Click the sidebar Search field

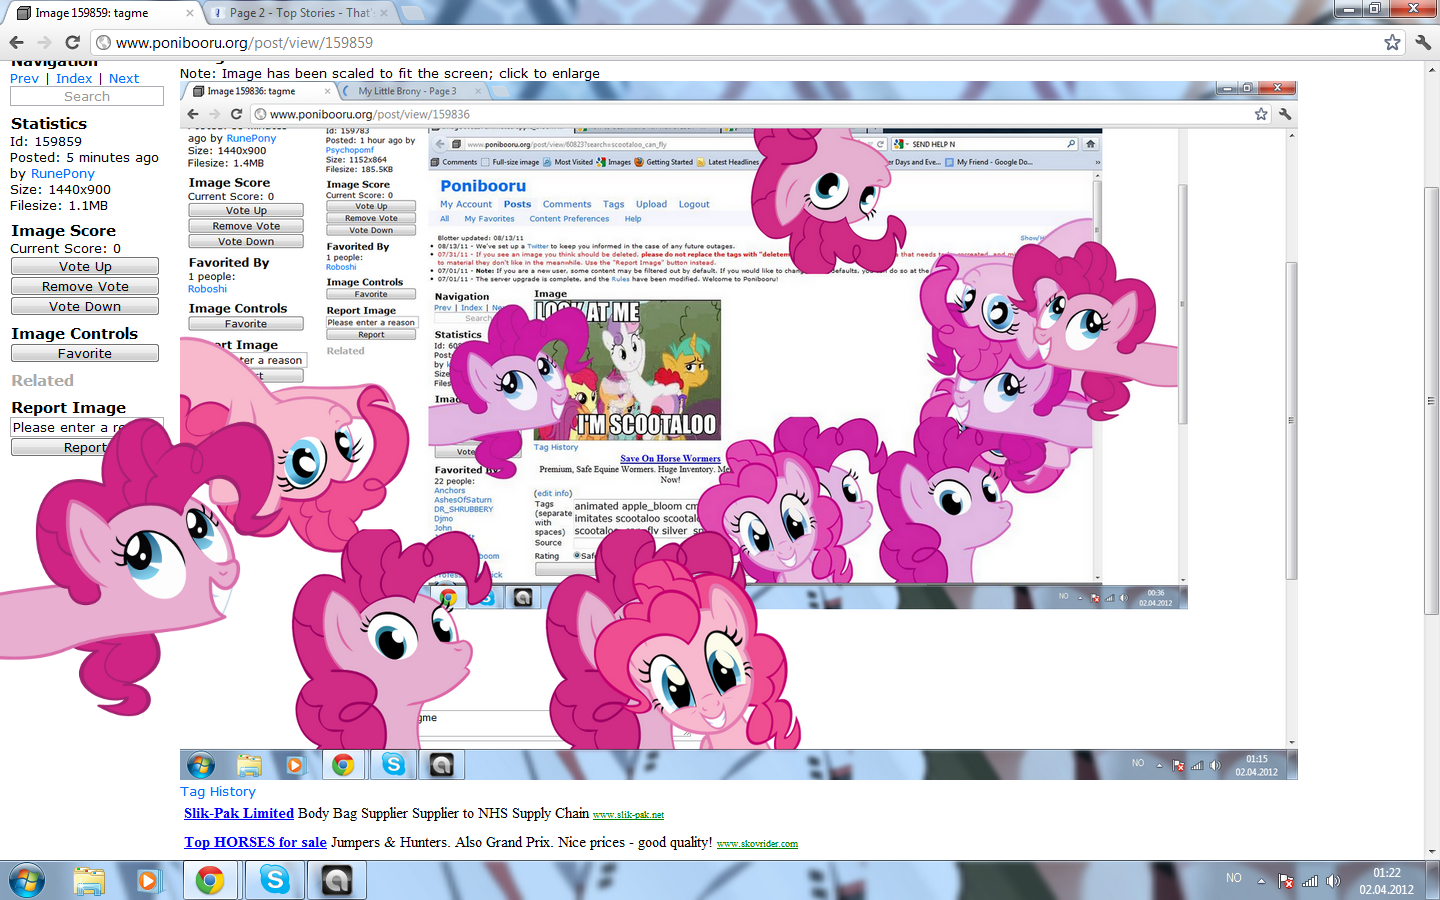tap(87, 96)
